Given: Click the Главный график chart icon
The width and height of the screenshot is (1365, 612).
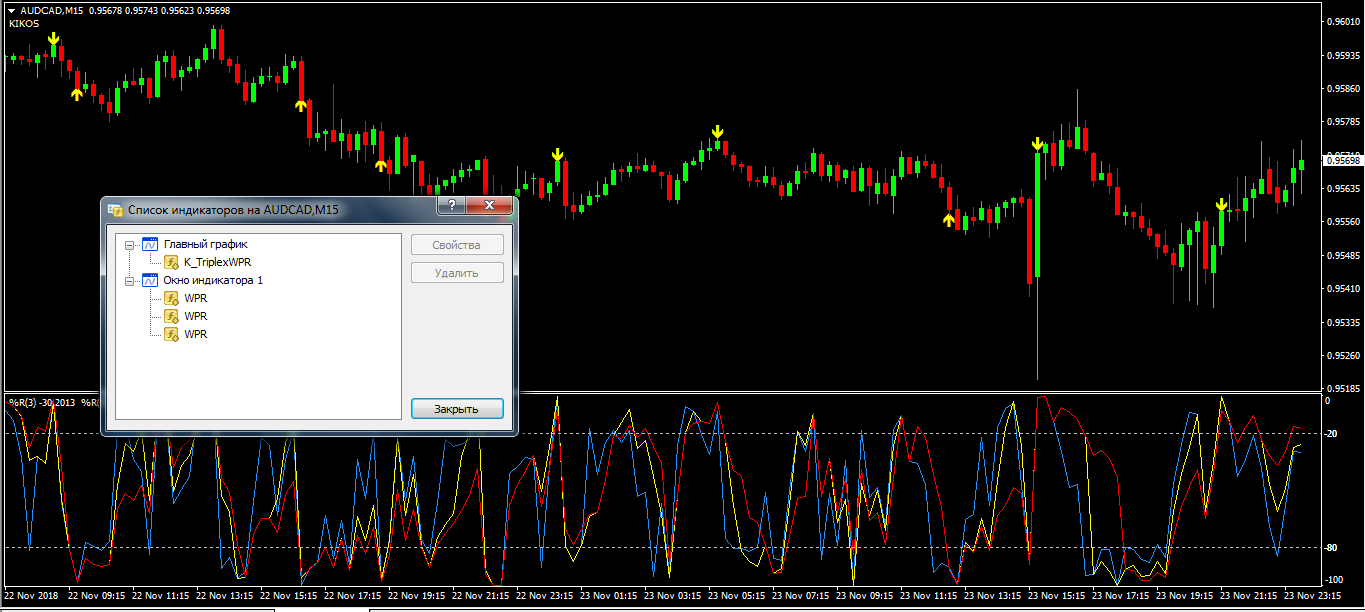Looking at the screenshot, I should [151, 244].
